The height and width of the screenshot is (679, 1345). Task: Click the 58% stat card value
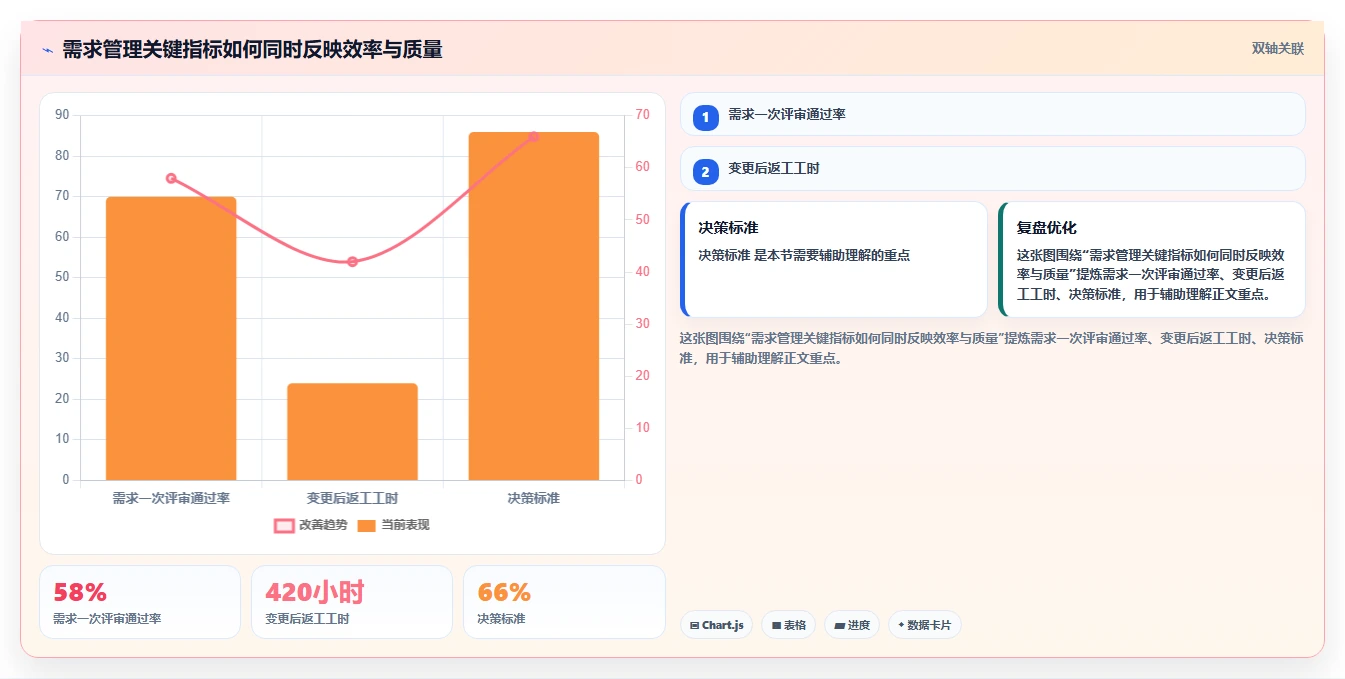80,592
